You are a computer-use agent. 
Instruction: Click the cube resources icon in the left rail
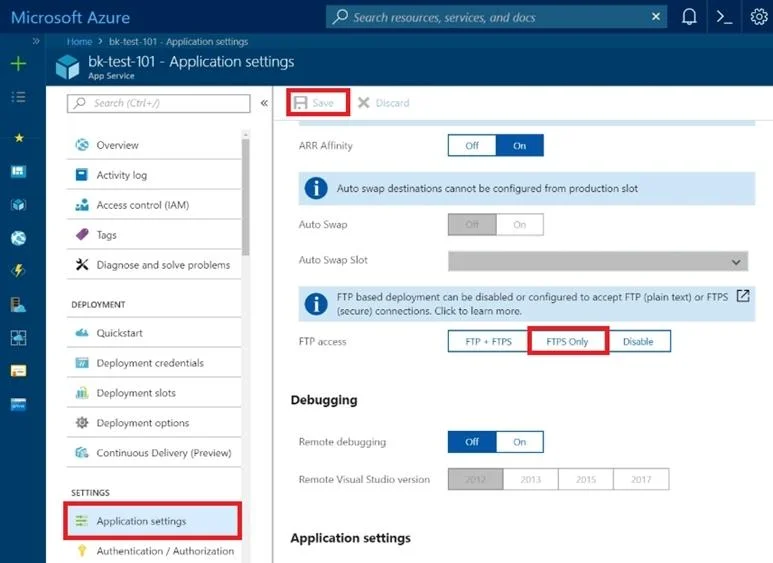(x=18, y=205)
